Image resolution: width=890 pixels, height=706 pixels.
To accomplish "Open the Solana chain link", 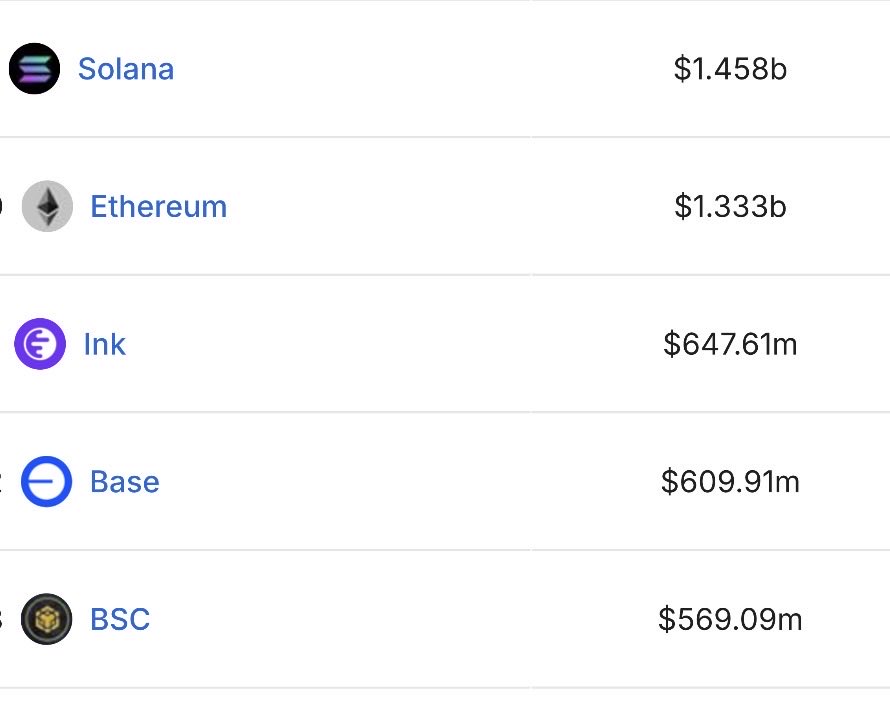I will coord(126,69).
